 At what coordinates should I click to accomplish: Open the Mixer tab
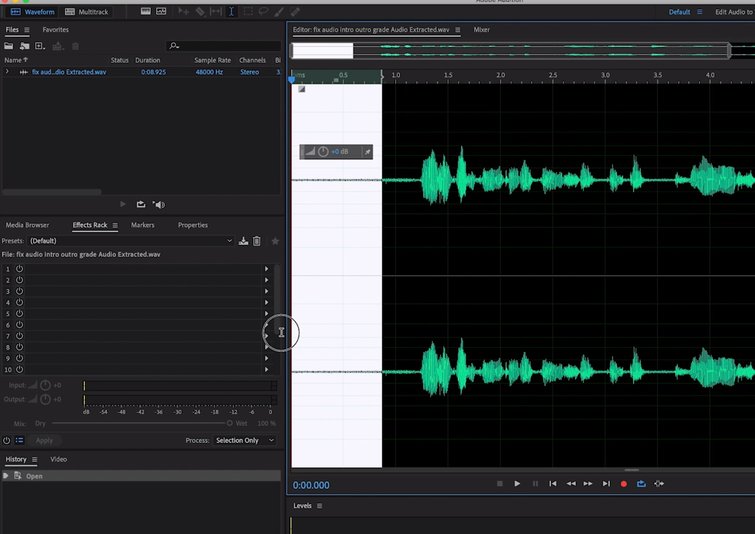[x=481, y=30]
